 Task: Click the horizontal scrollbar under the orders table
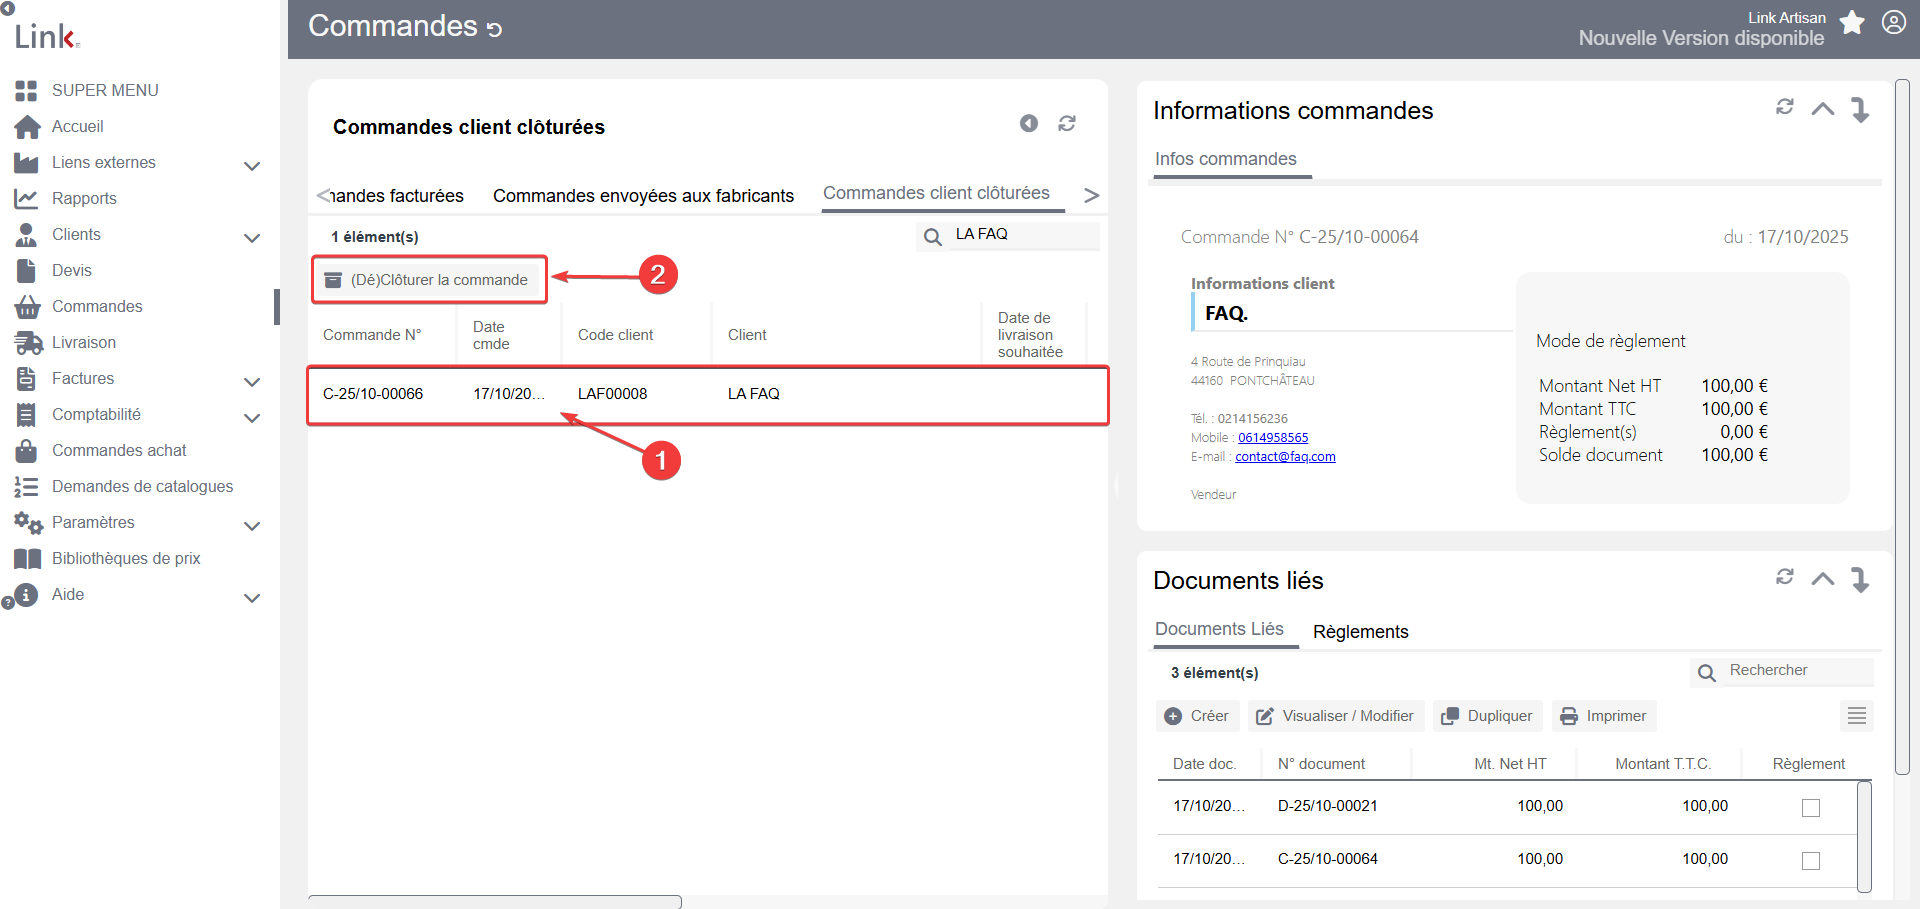495,901
